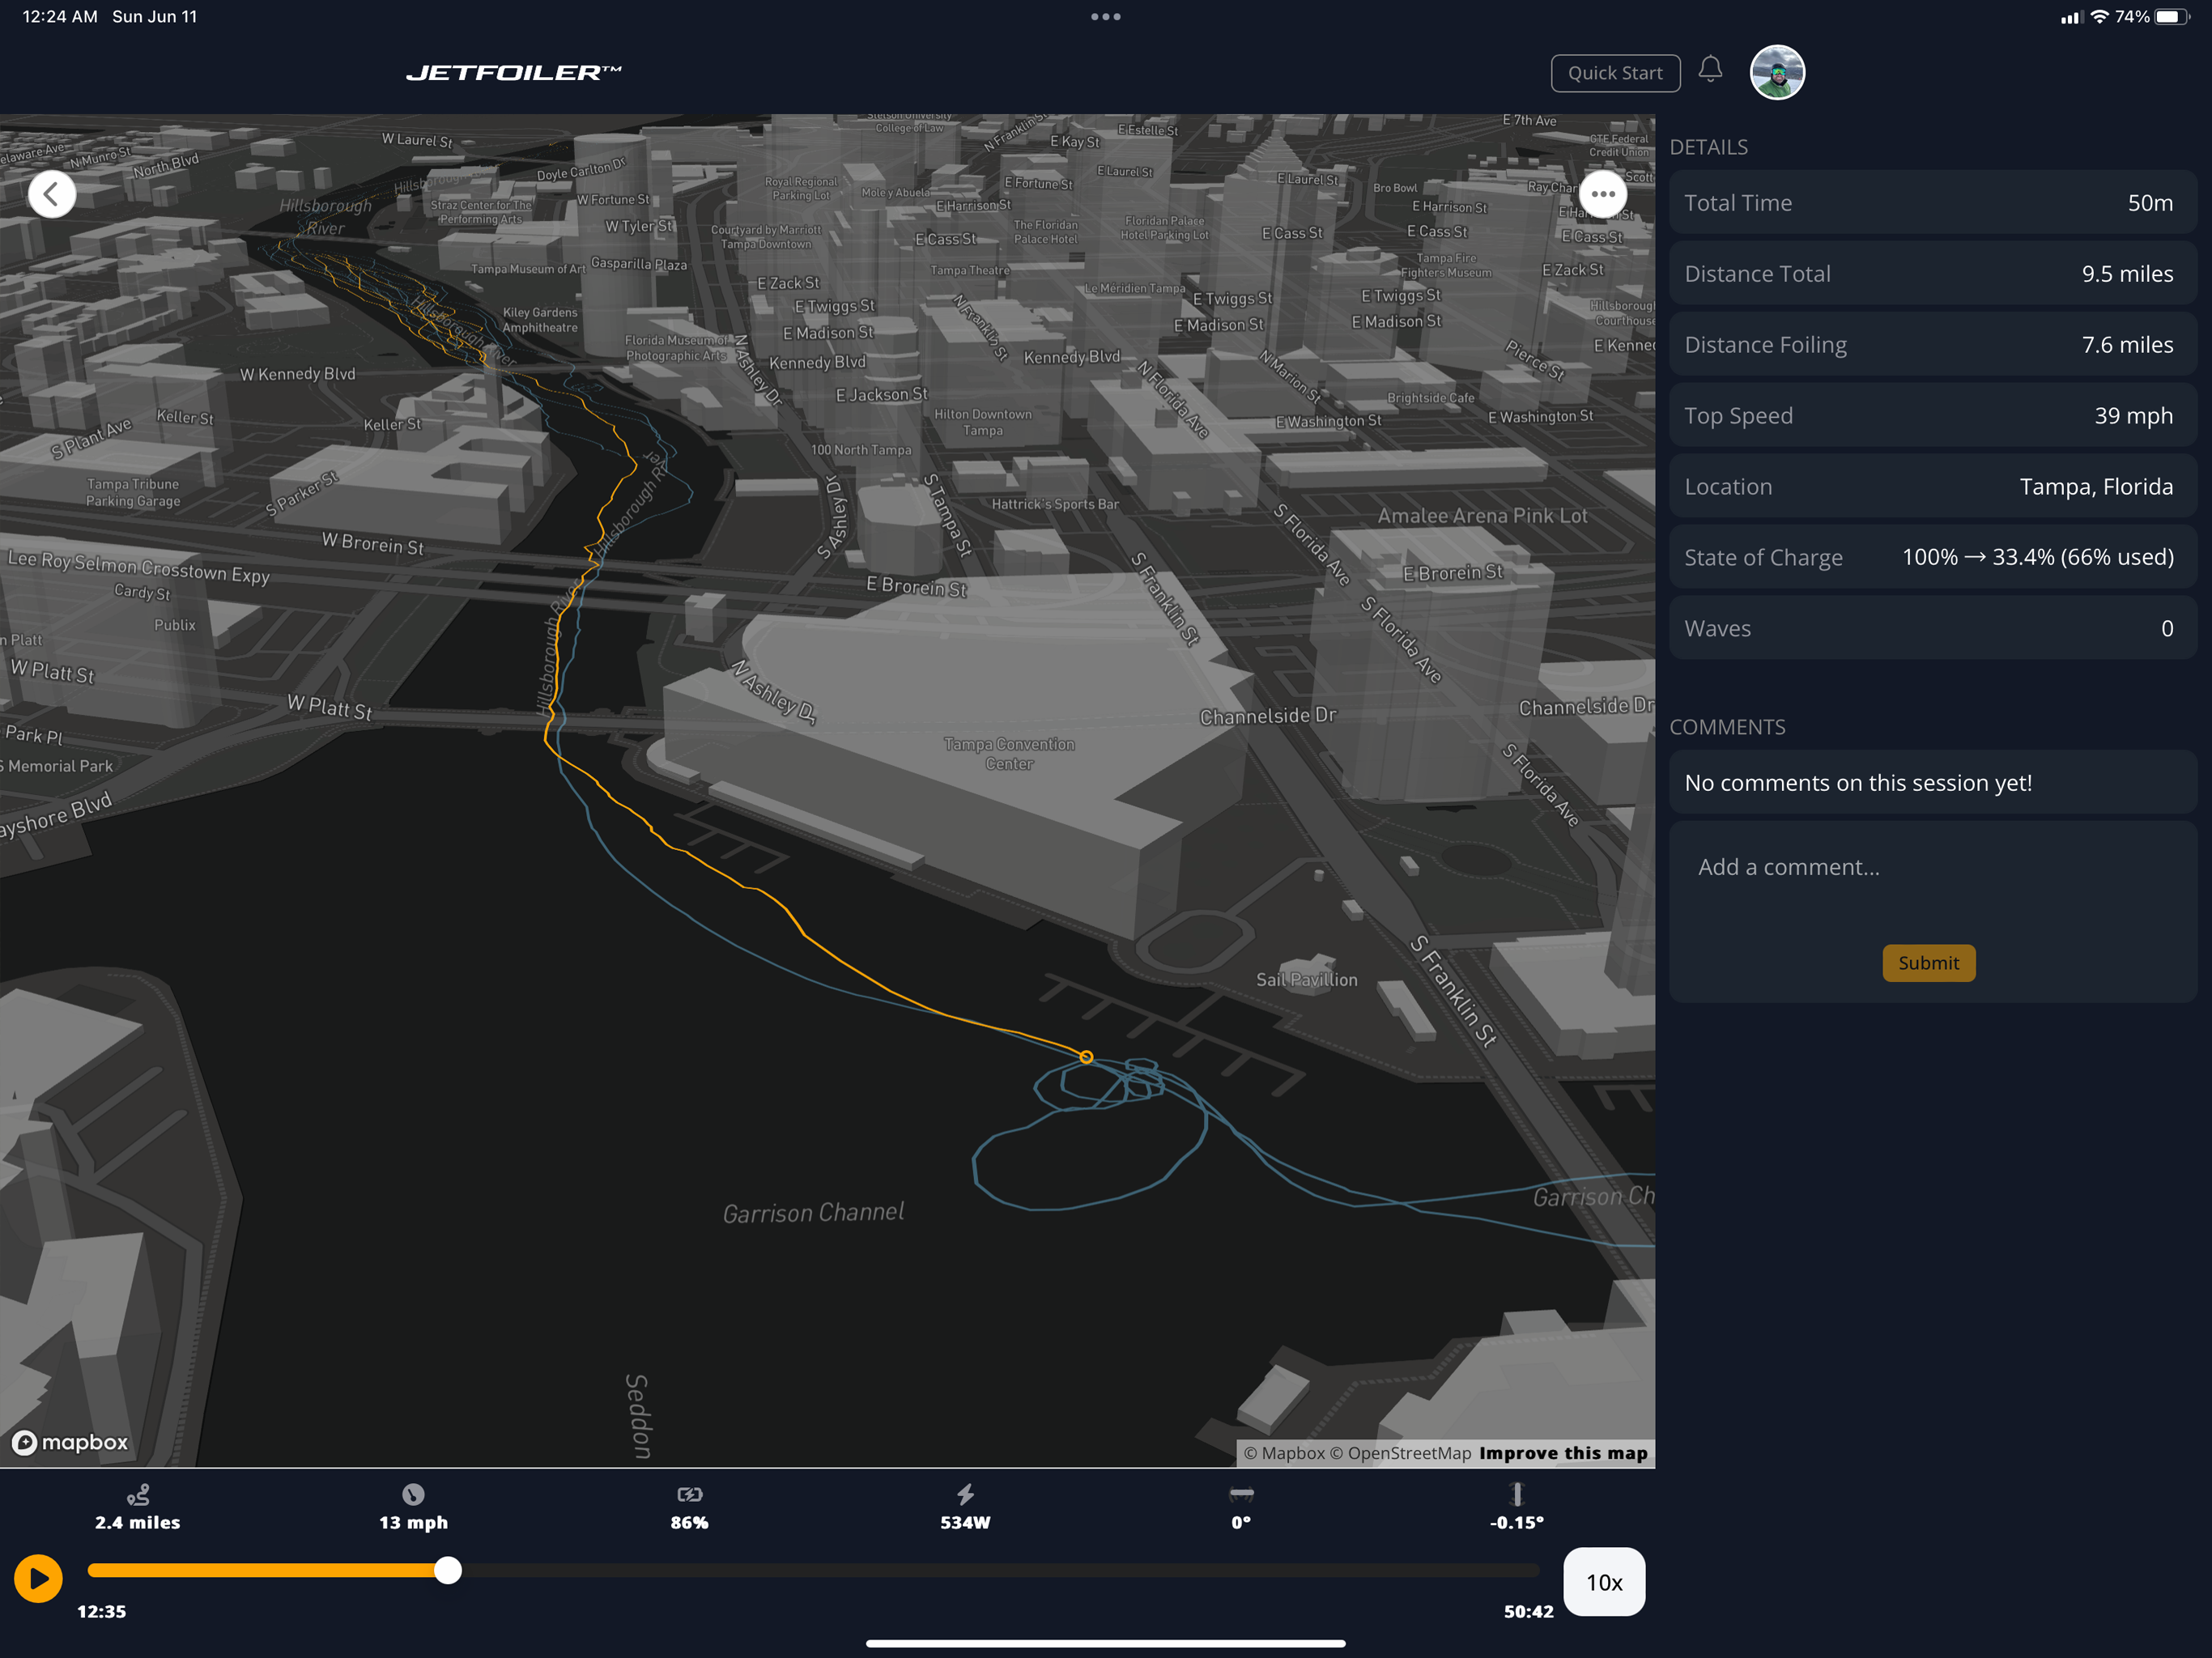Click the Hilton Downtown Tampa label
Screen dimensions: 2212x1658
click(983, 422)
